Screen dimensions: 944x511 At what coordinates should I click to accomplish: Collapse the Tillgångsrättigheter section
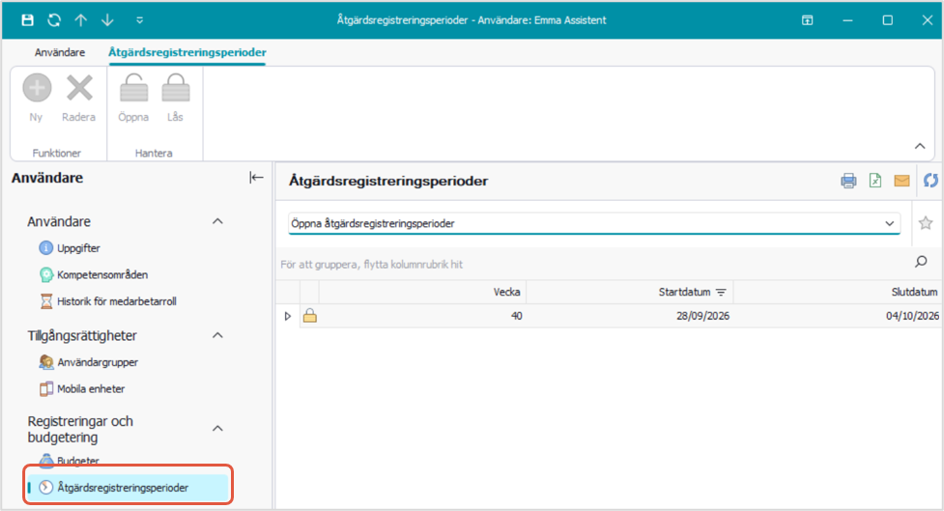point(218,335)
